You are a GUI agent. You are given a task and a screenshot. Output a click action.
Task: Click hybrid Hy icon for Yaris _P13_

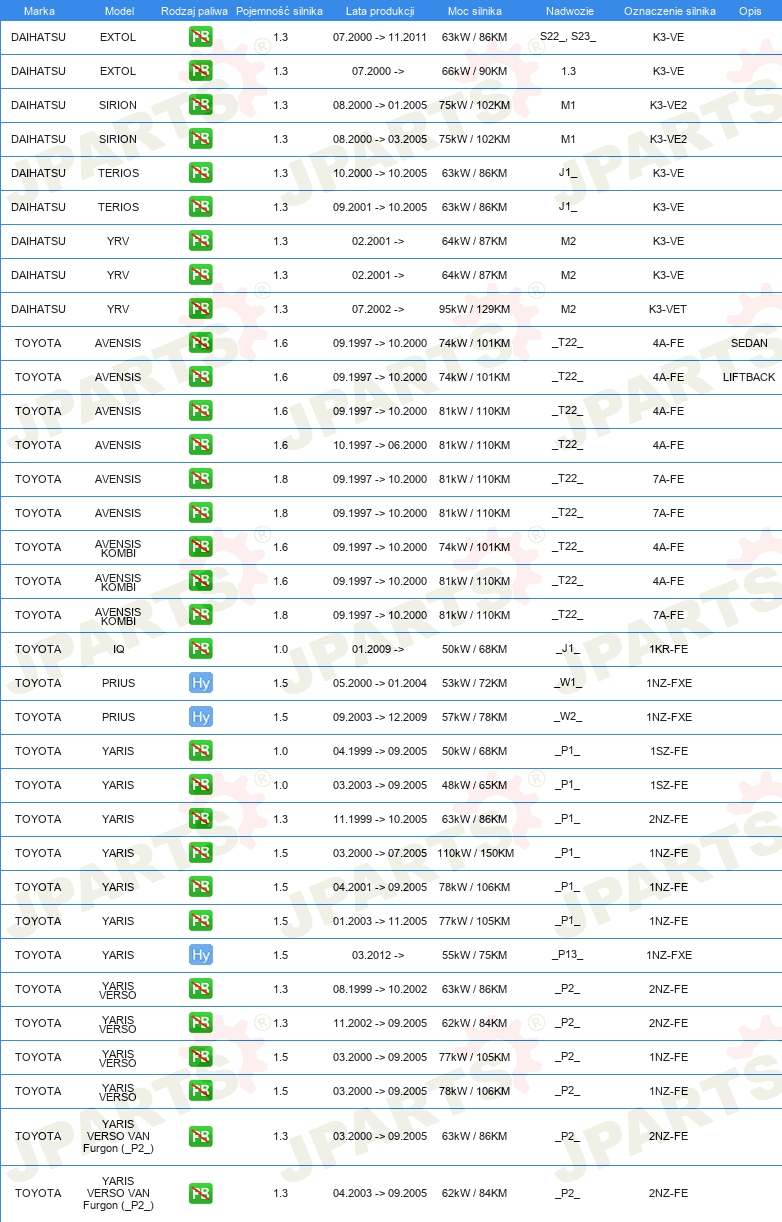(x=200, y=955)
